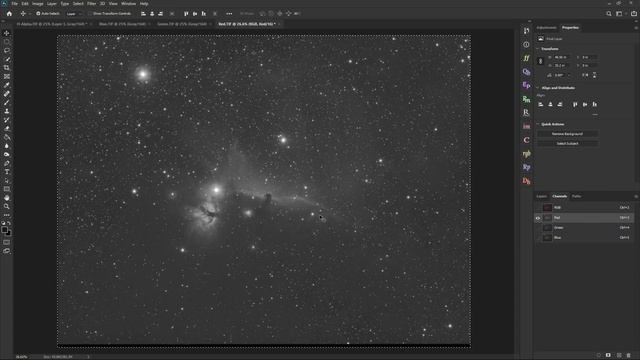This screenshot has height=360, width=640.
Task: Open the workspace switcher dropdown
Action: point(620,13)
